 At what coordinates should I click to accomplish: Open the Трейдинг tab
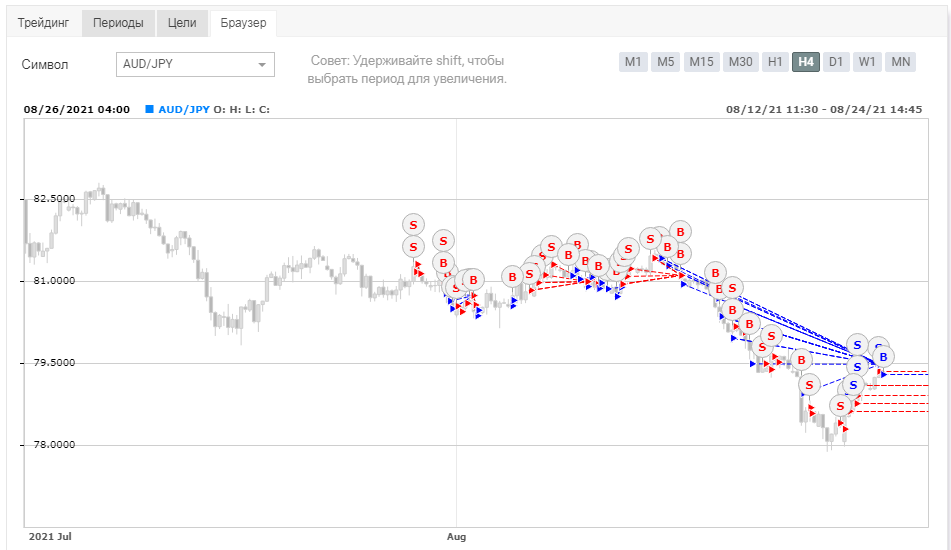pos(44,23)
